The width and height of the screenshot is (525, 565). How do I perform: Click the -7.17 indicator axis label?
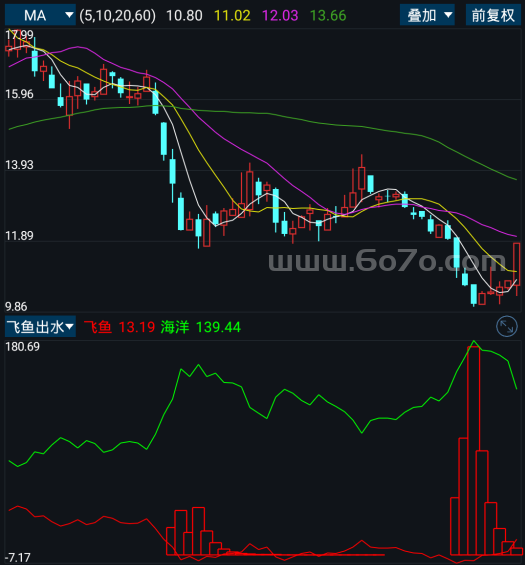coord(18,557)
